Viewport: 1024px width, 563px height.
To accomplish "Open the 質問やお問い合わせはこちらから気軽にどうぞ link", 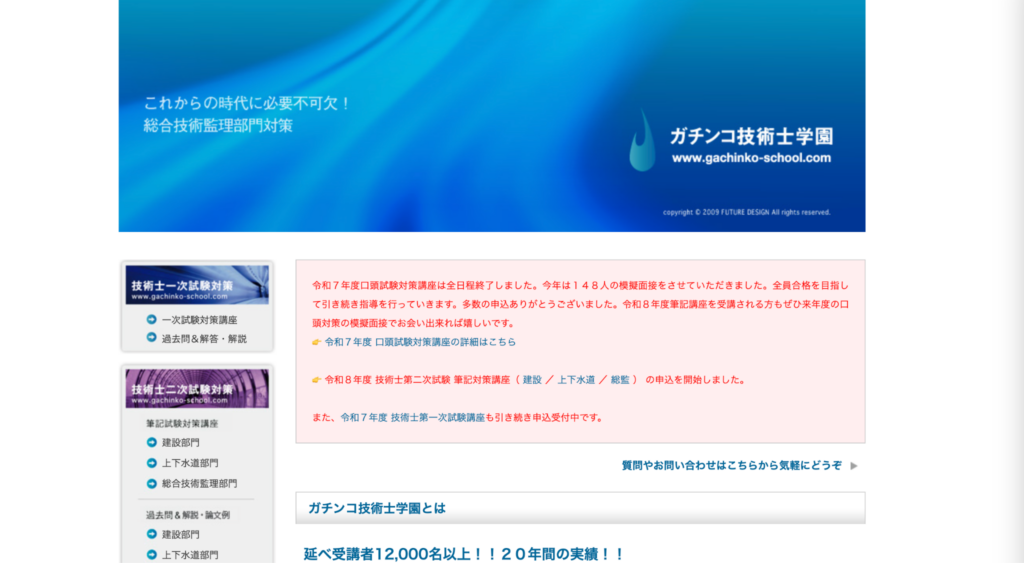I will point(731,466).
